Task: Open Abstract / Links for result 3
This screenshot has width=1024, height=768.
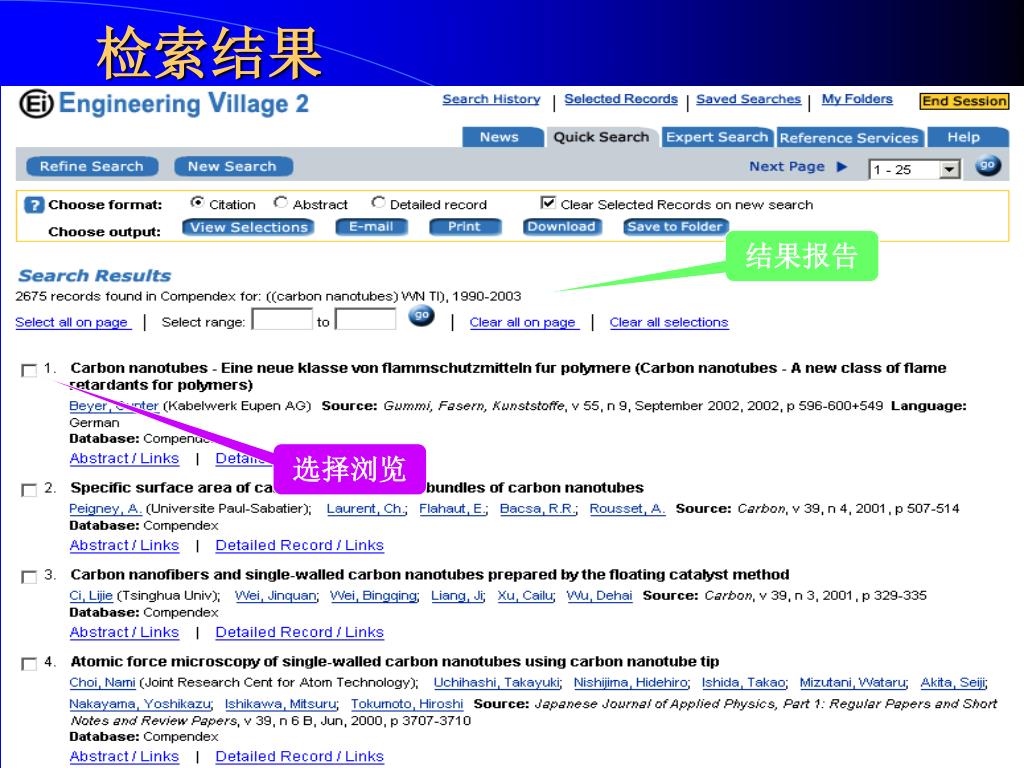Action: pos(124,632)
